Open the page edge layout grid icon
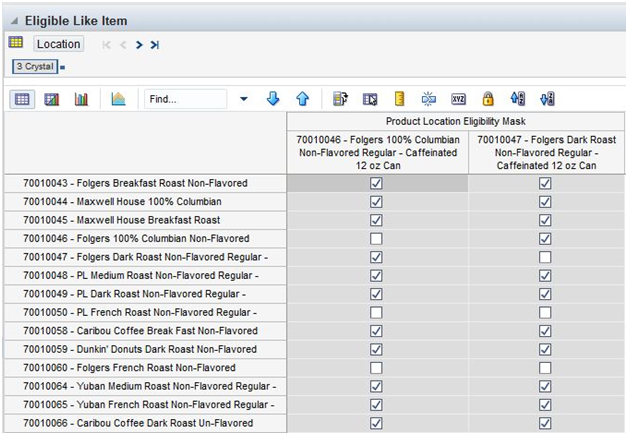Screen dimensions: 628x435 coord(16,42)
